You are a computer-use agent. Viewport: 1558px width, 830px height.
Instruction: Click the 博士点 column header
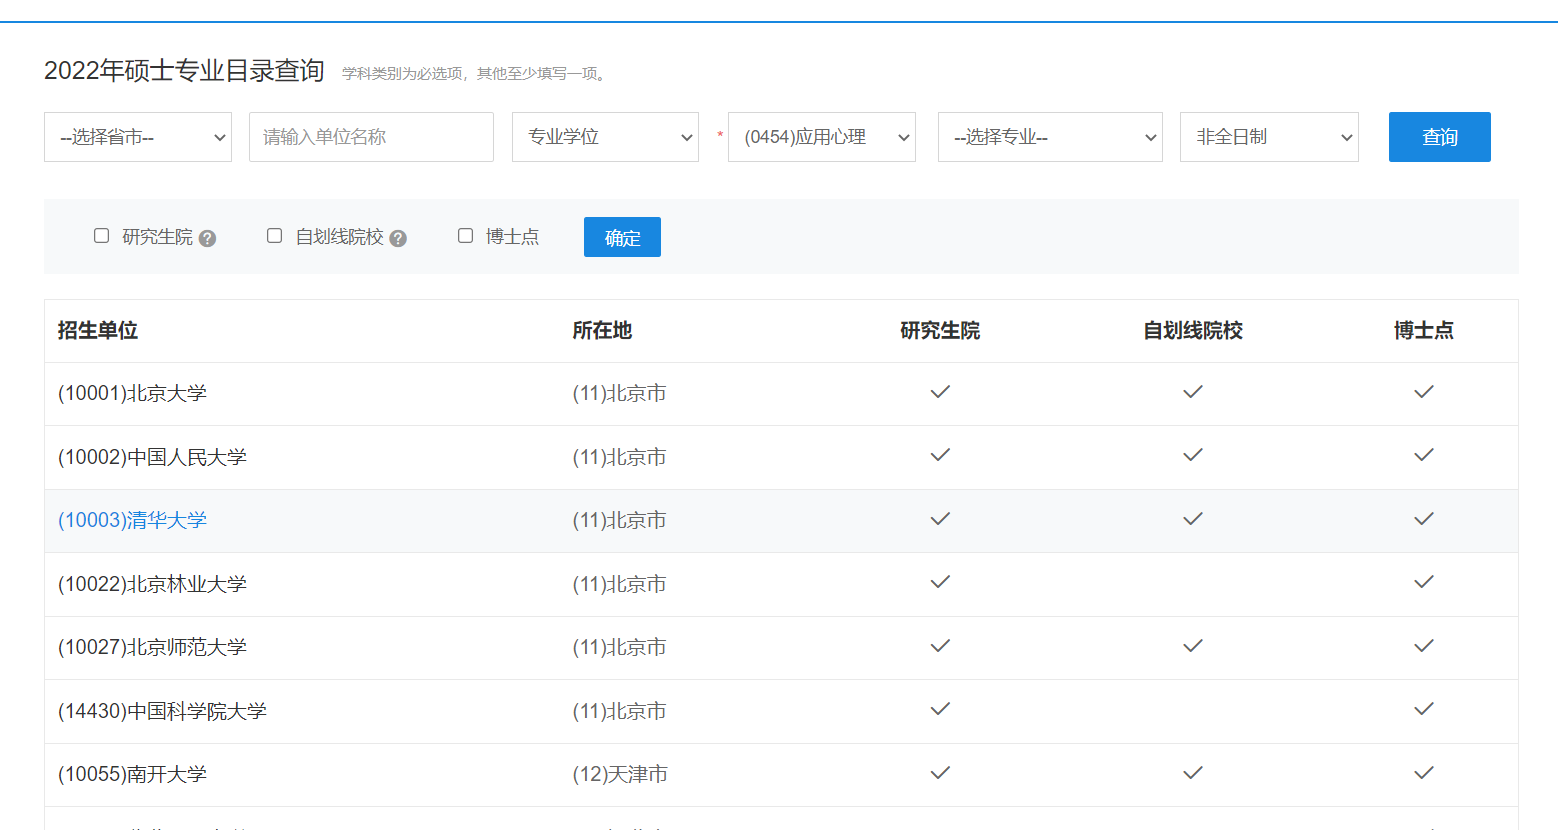[x=1424, y=331]
